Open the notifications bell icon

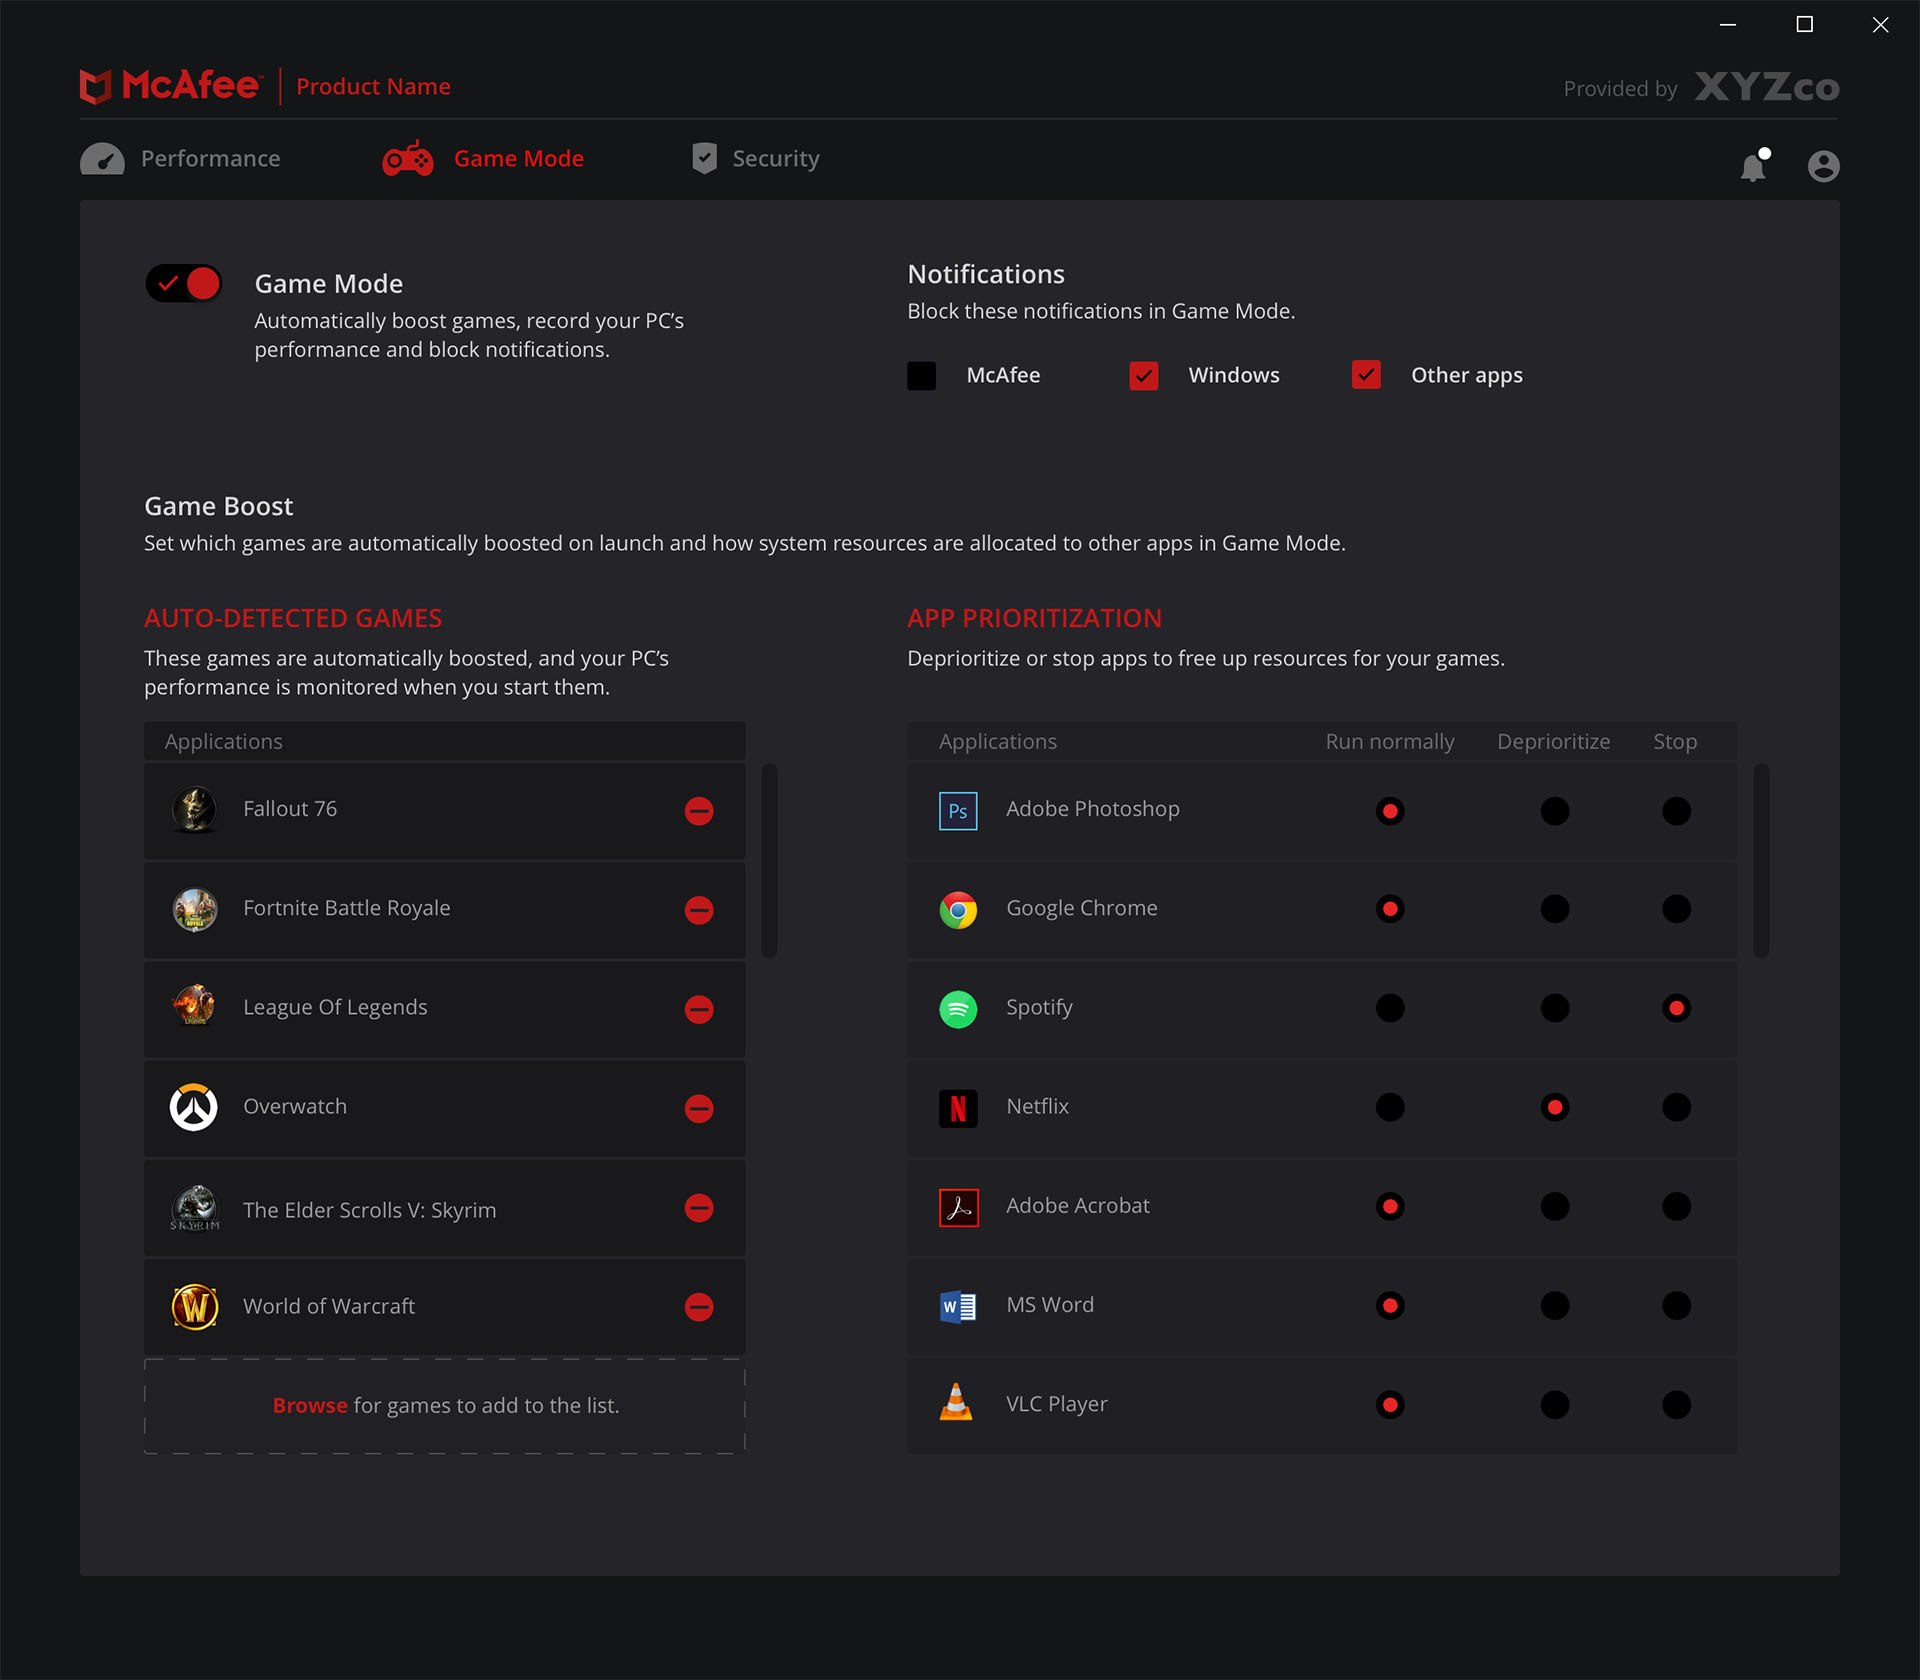(1753, 165)
